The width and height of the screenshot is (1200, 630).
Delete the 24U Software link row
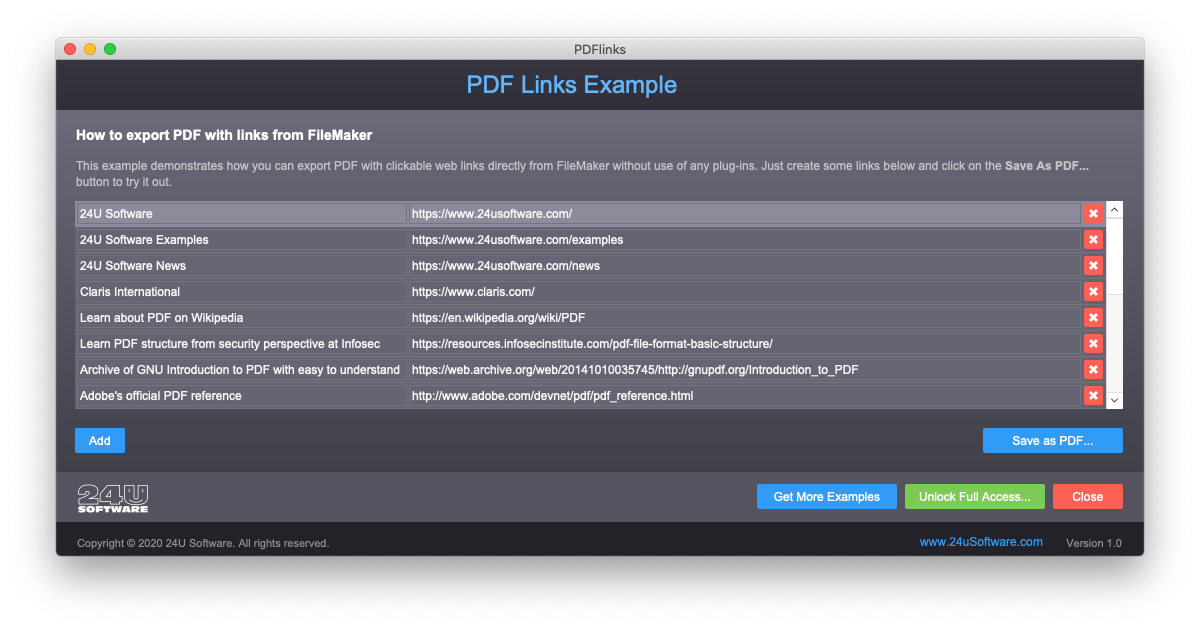1093,213
